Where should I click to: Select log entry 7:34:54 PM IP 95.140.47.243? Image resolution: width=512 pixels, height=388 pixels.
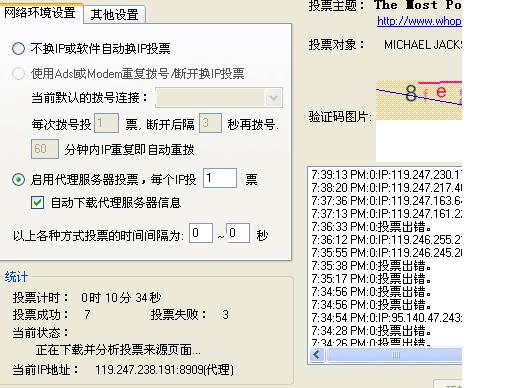coord(387,318)
